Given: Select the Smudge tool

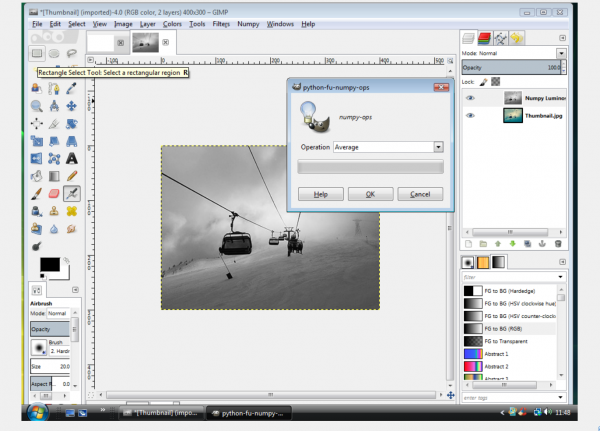Looking at the screenshot, I should pos(72,229).
